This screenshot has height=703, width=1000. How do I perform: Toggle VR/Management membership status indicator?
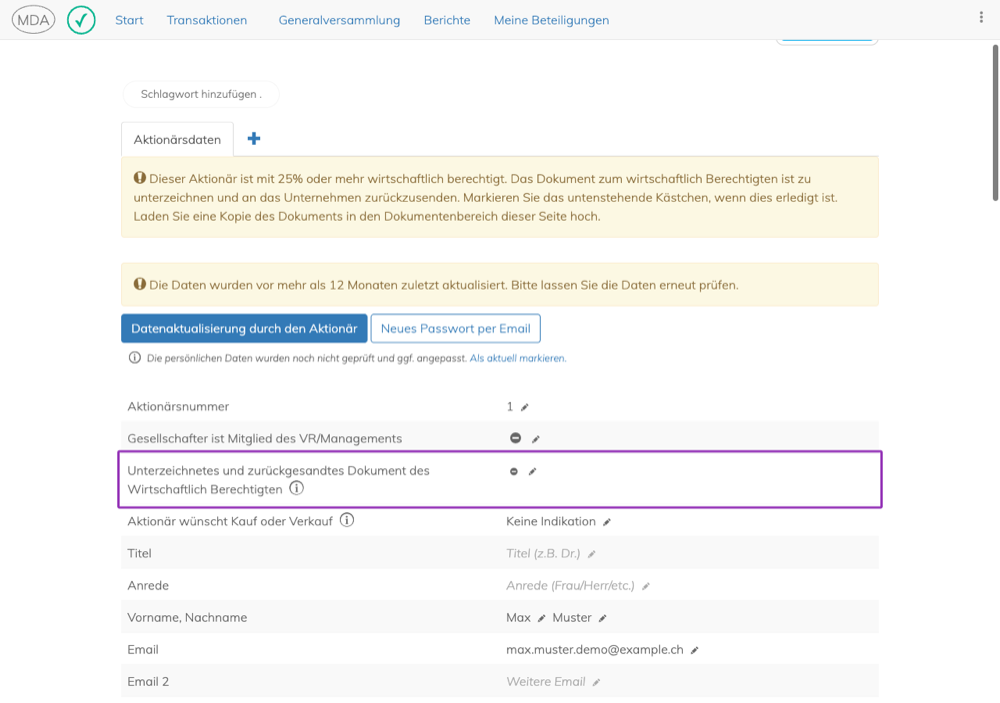515,438
